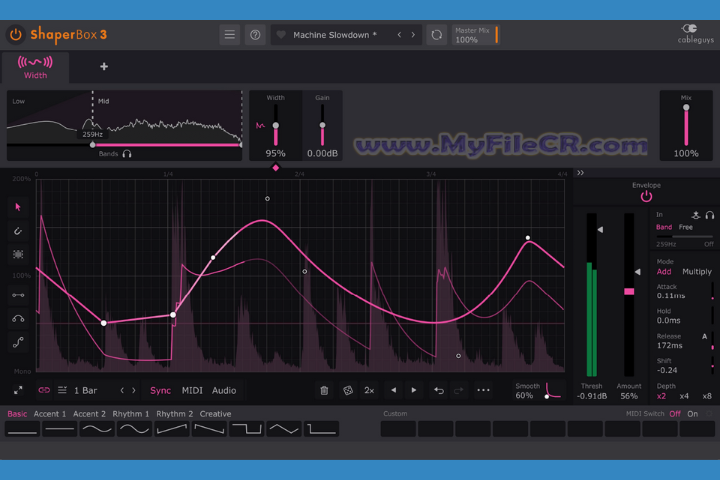Open the Rhythm 1 preset tab
This screenshot has width=720, height=480.
[x=130, y=414]
